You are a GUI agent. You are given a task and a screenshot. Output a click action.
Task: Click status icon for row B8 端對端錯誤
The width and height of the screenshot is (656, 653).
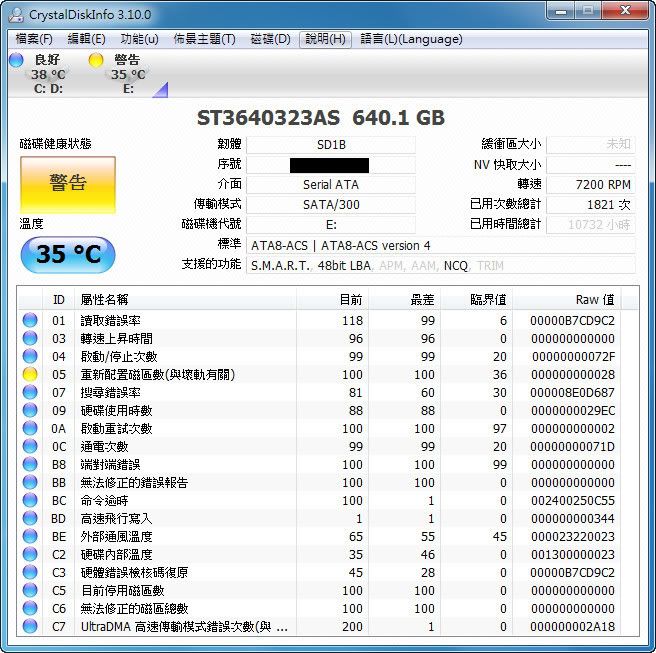coord(30,464)
